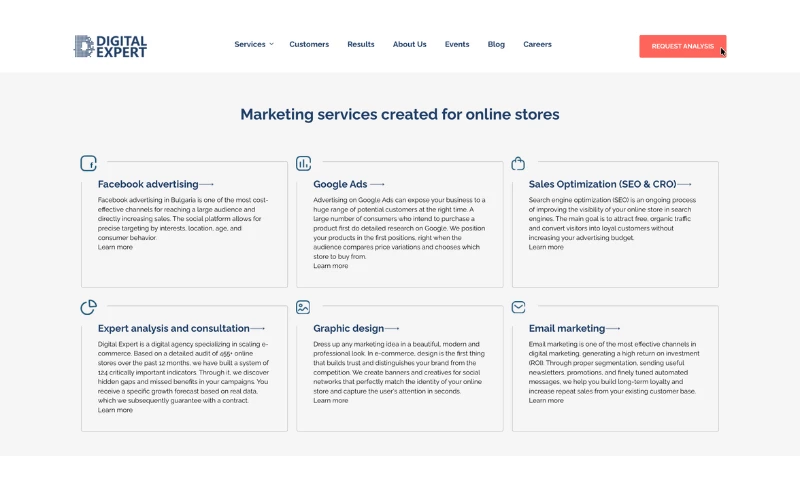This screenshot has height=480, width=800.
Task: Click Learn more under Google Ads
Action: (x=331, y=266)
